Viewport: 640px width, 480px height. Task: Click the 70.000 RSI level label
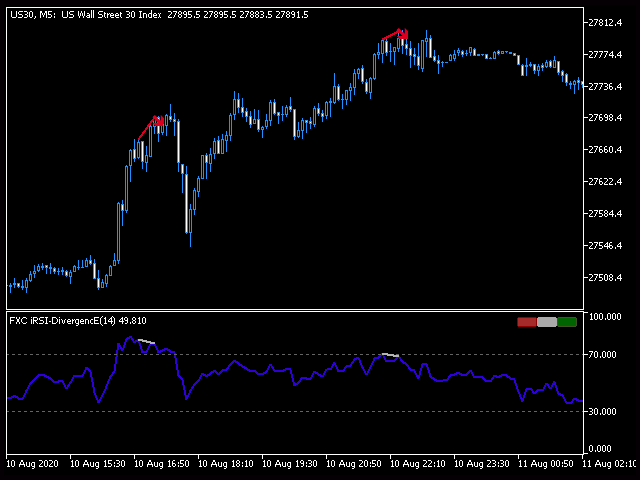[x=604, y=354]
